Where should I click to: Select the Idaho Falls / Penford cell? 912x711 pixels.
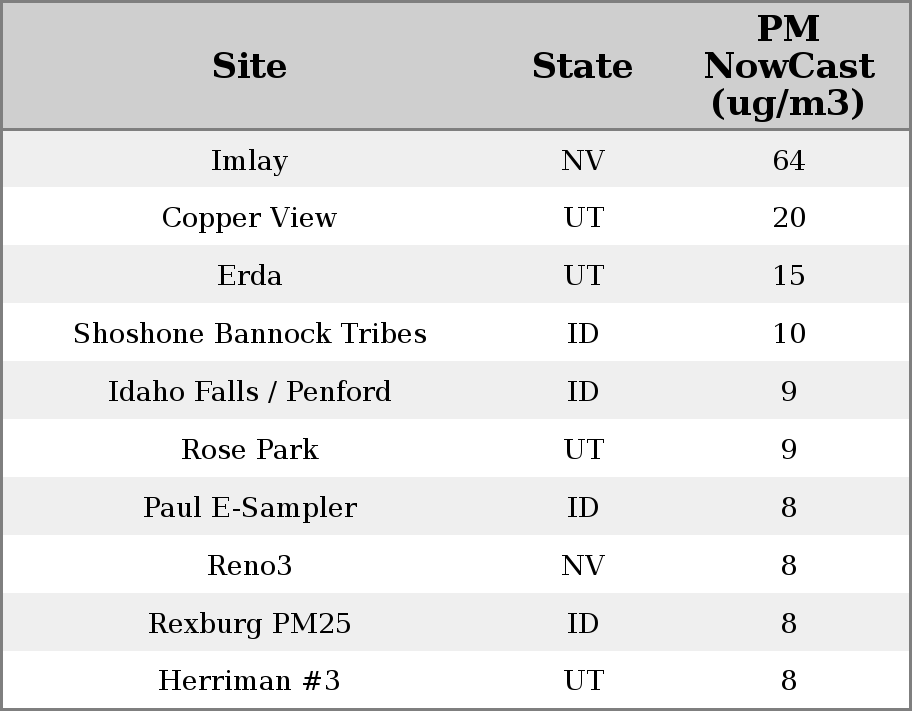pos(250,392)
